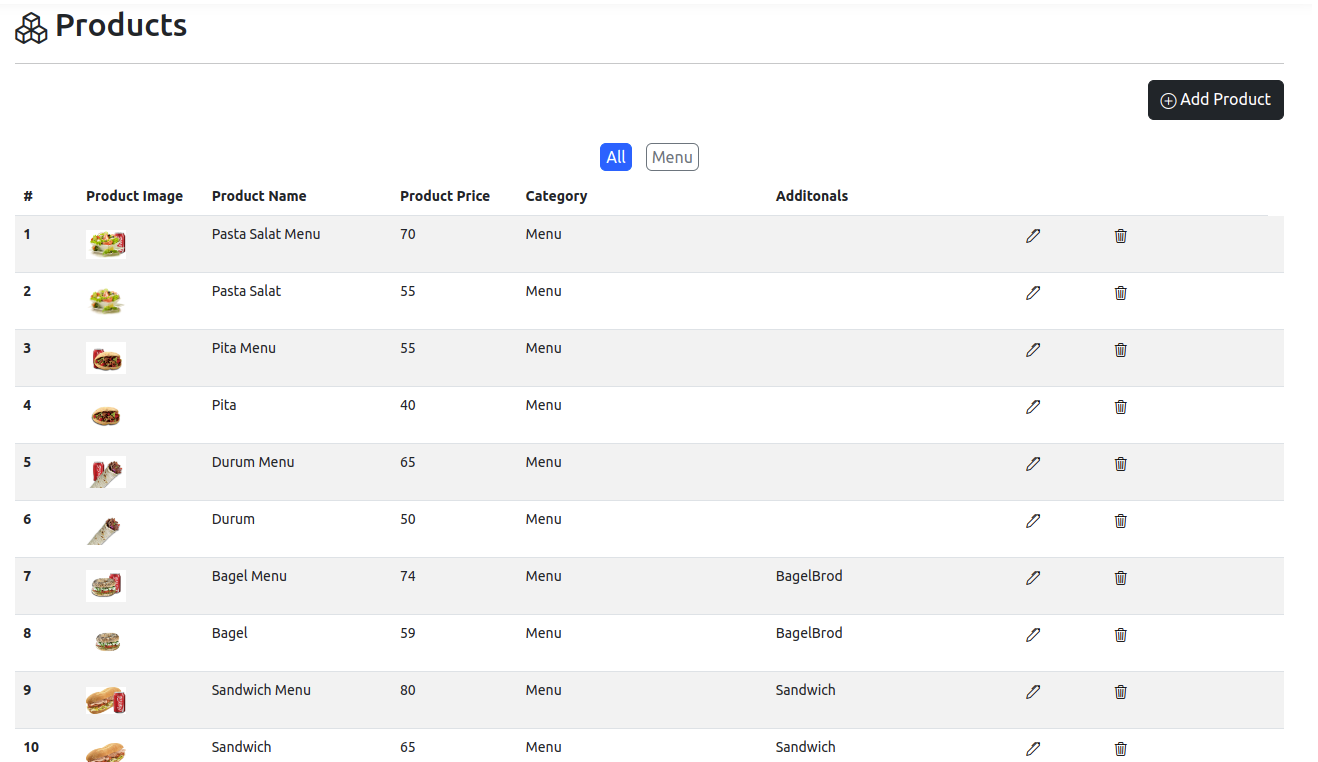Click pencil icon for Sandwich Menu
Image resolution: width=1318 pixels, height=762 pixels.
1033,692
